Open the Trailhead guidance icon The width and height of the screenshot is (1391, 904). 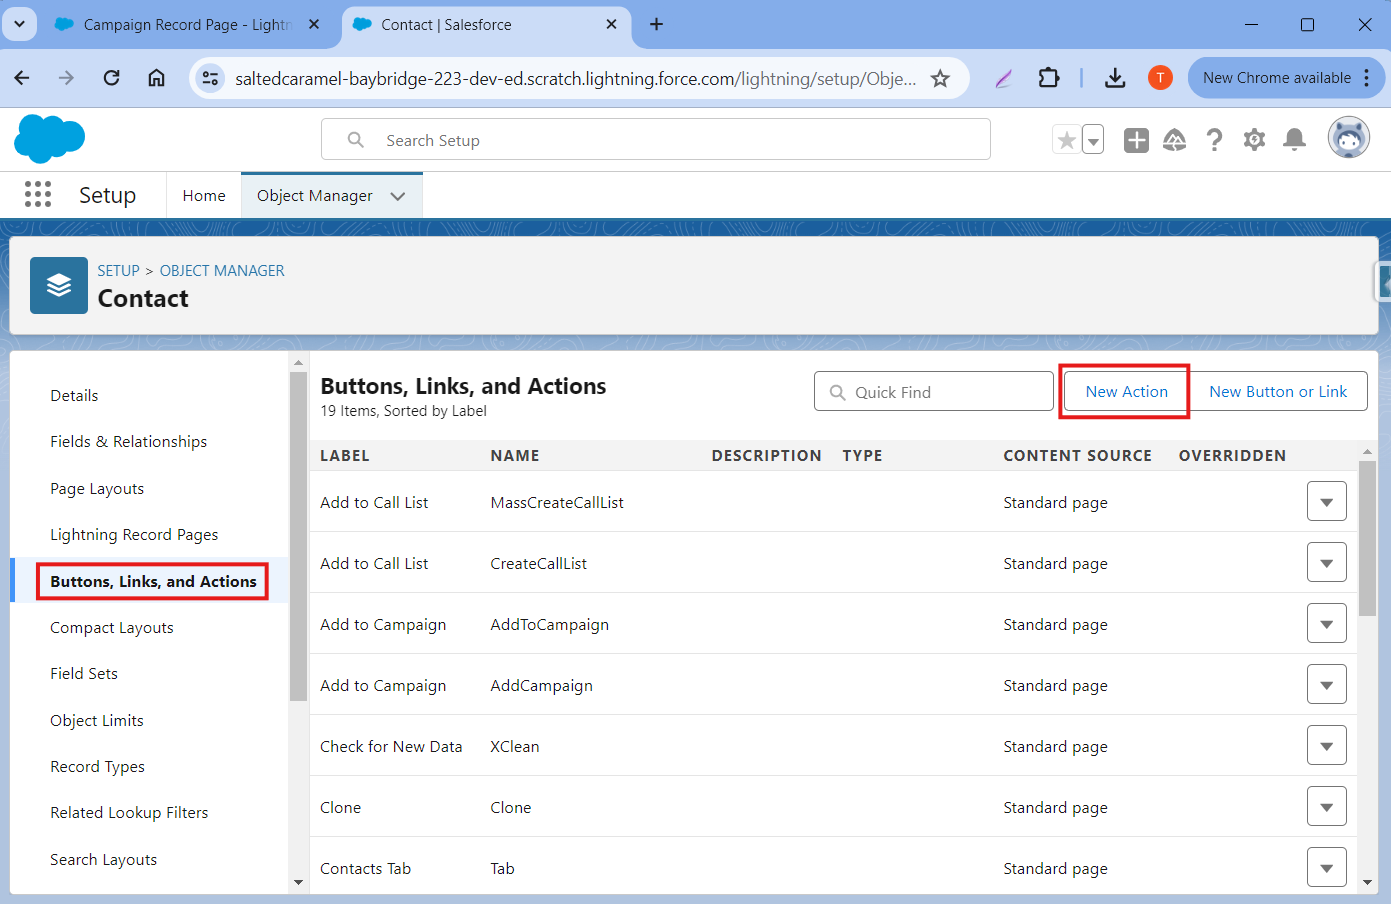click(x=1175, y=140)
